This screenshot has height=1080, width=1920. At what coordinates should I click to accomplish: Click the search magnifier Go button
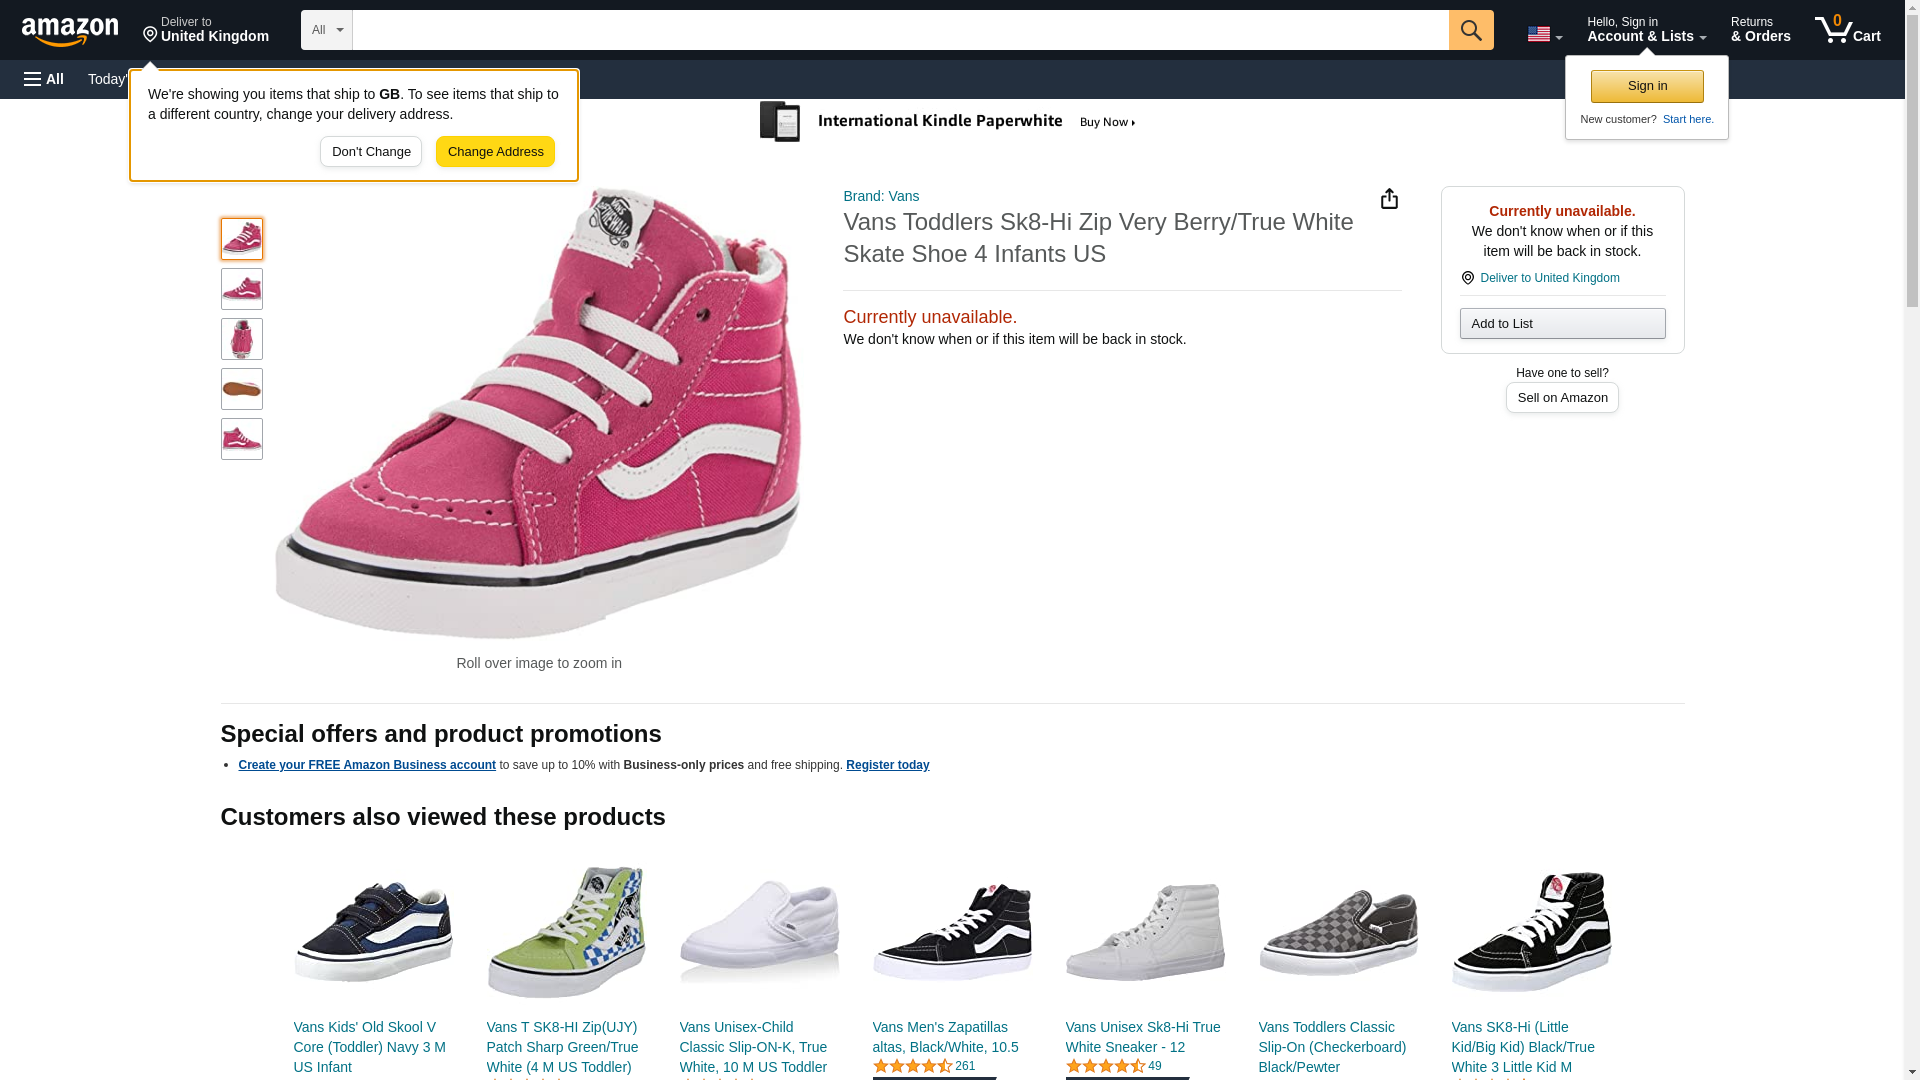pyautogui.click(x=1470, y=30)
